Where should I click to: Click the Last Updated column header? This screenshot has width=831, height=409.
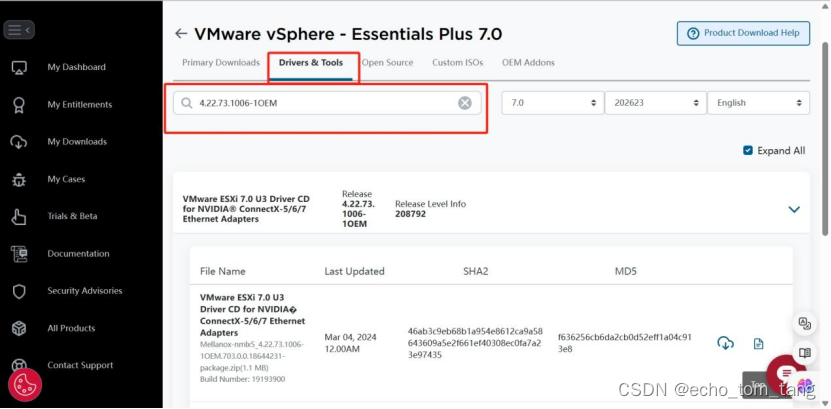tap(355, 271)
